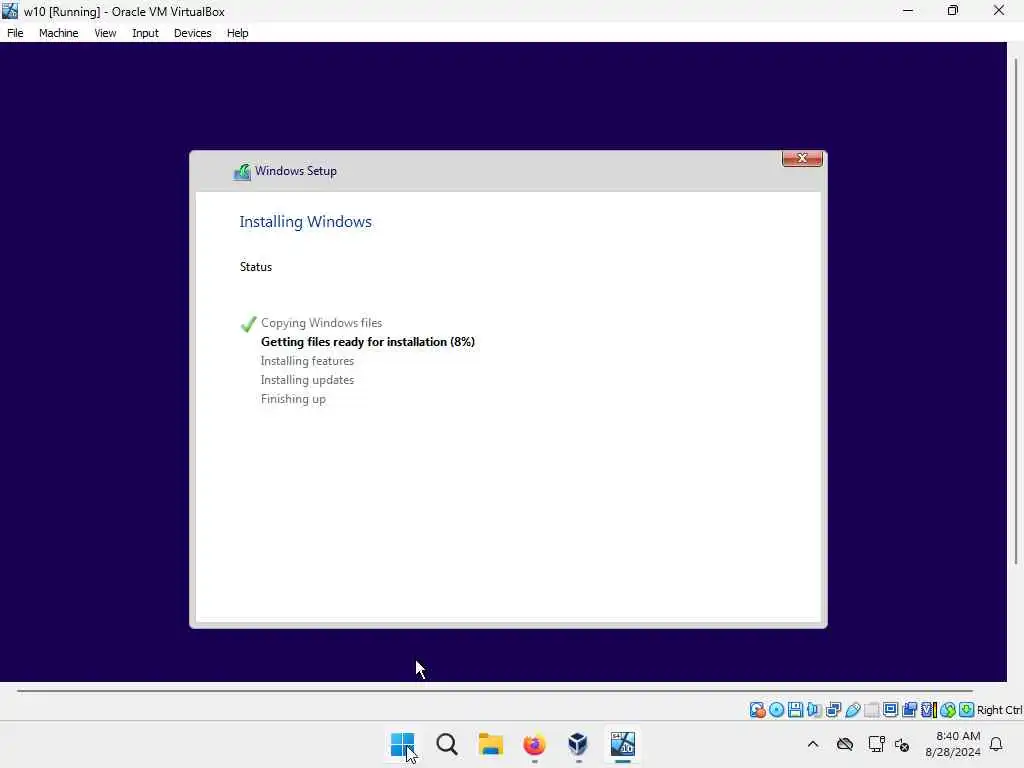Click the network adapters status icon

tap(833, 710)
